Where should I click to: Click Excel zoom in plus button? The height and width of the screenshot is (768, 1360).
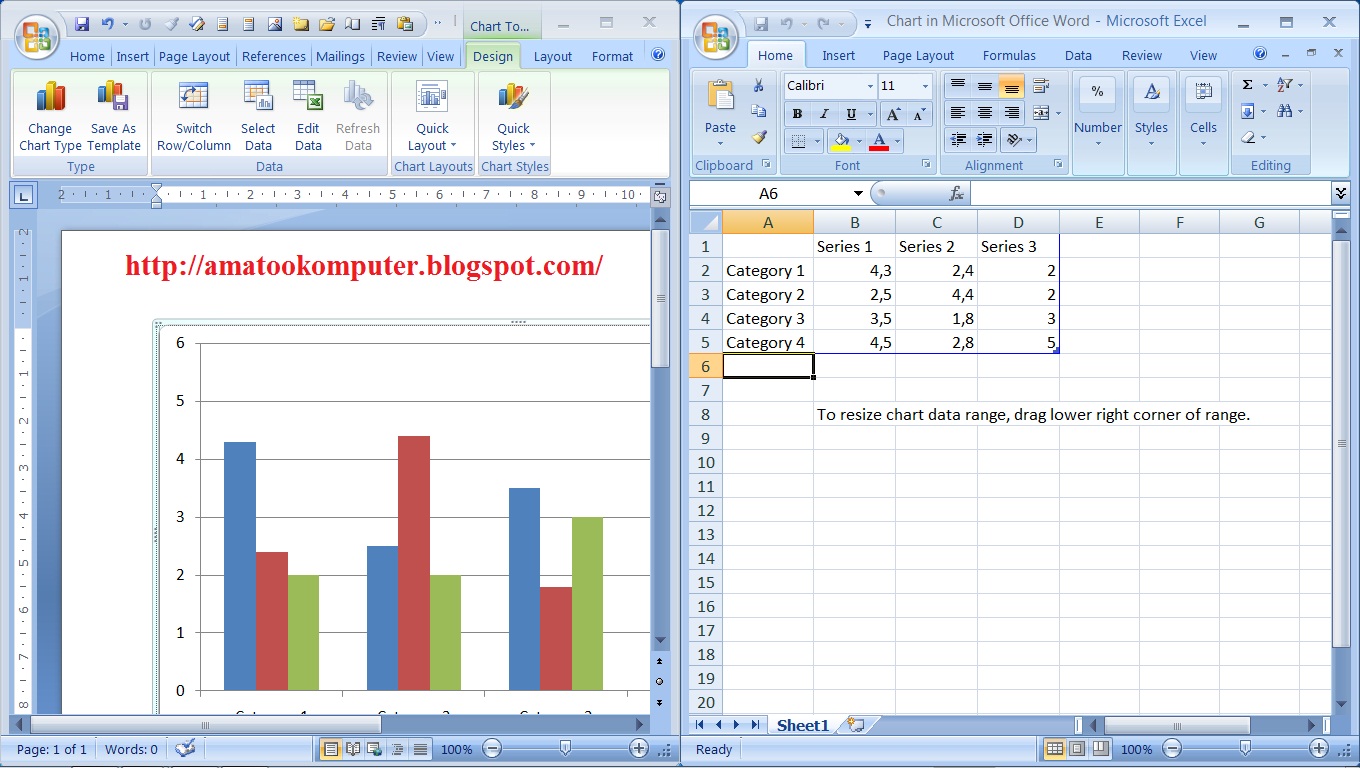point(1319,748)
